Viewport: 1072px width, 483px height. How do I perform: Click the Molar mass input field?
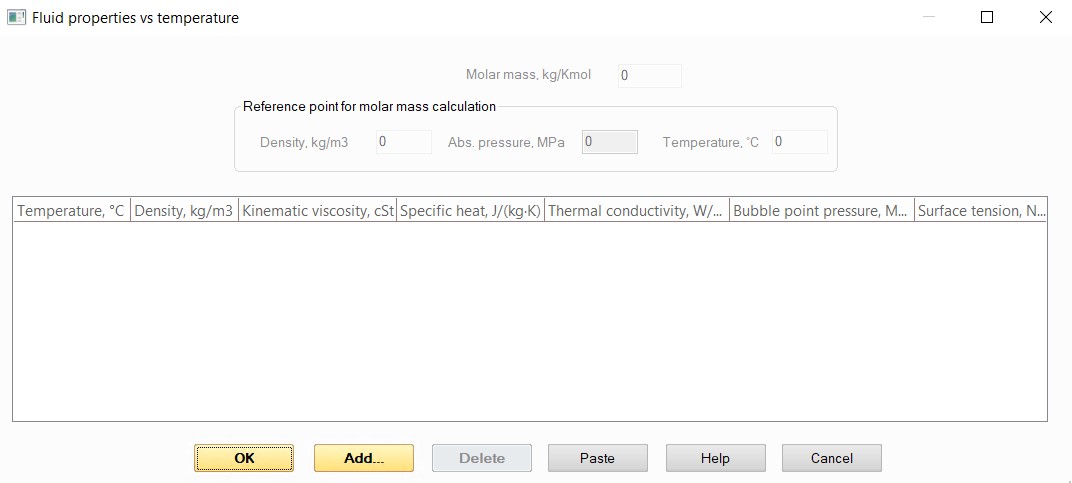click(649, 75)
